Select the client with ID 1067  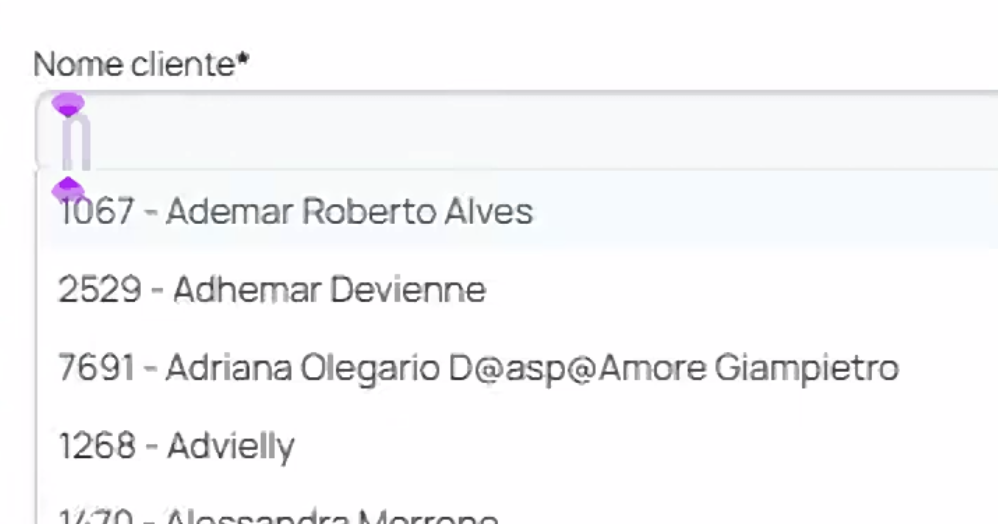coord(296,212)
